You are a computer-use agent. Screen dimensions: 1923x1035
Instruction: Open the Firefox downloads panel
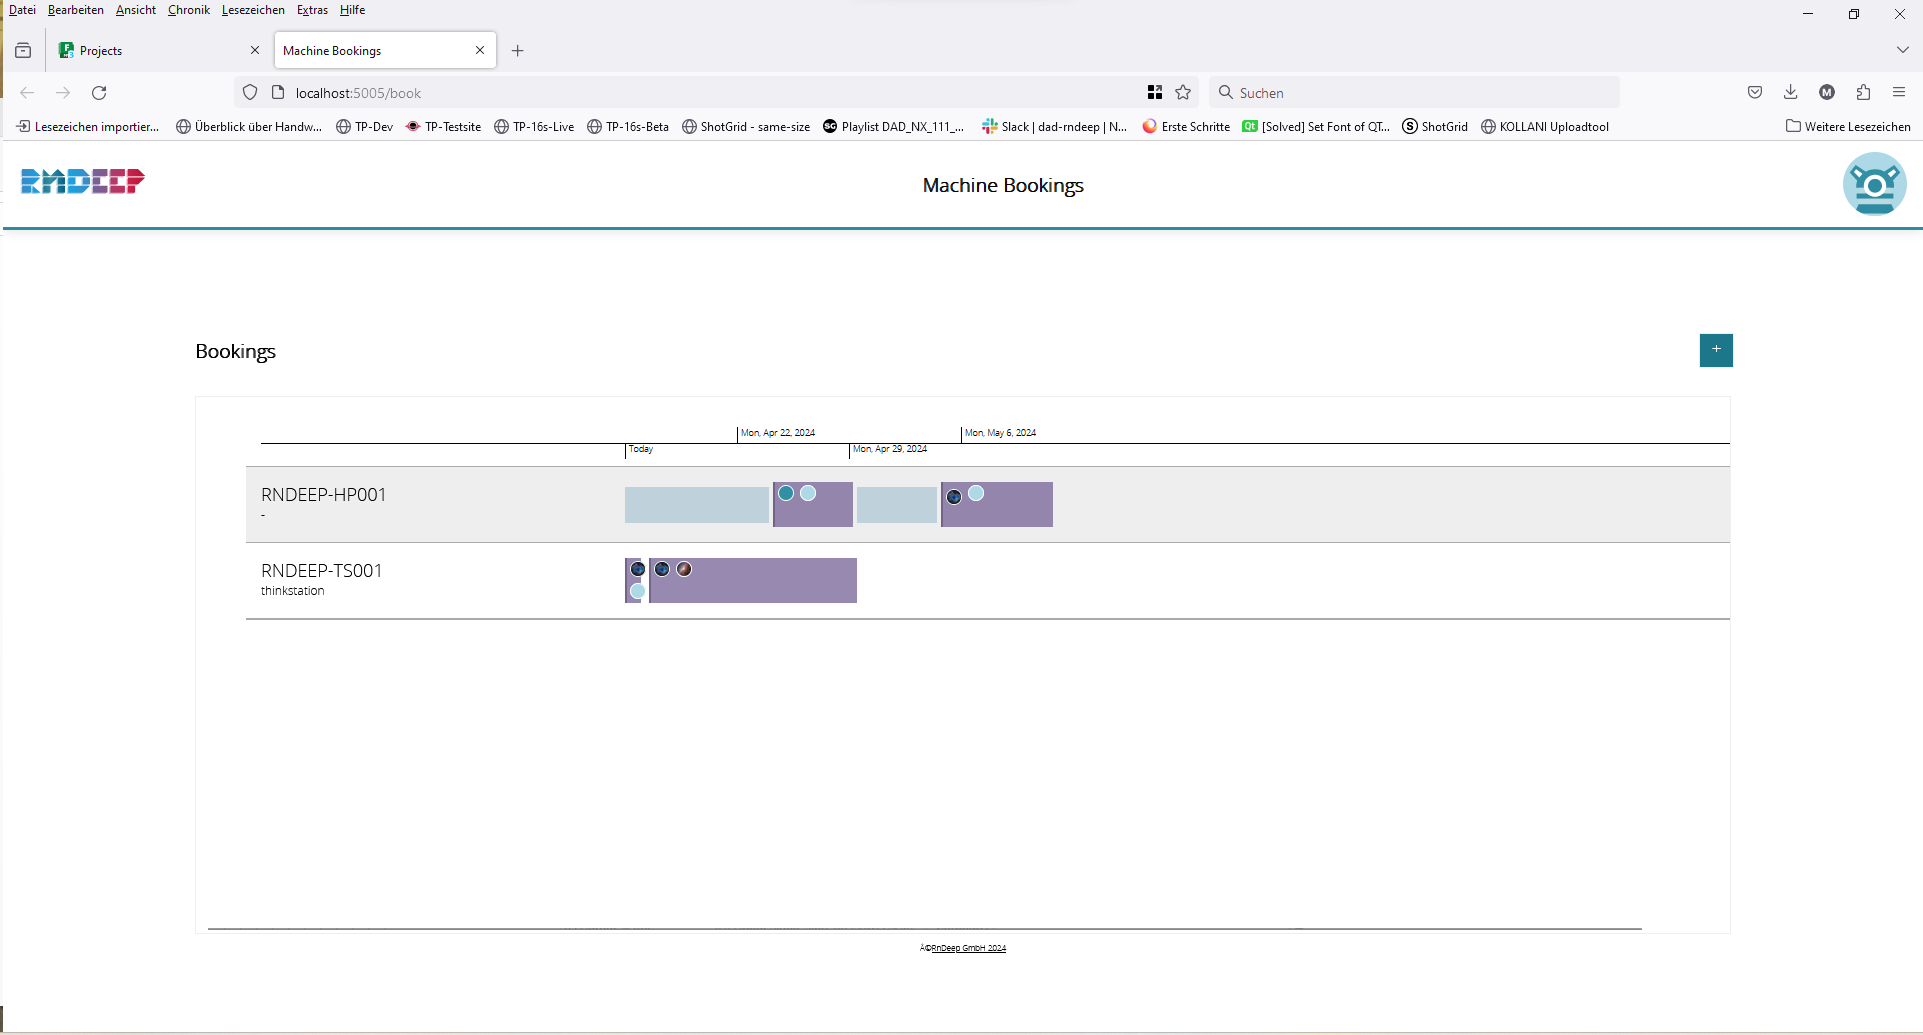click(1790, 93)
